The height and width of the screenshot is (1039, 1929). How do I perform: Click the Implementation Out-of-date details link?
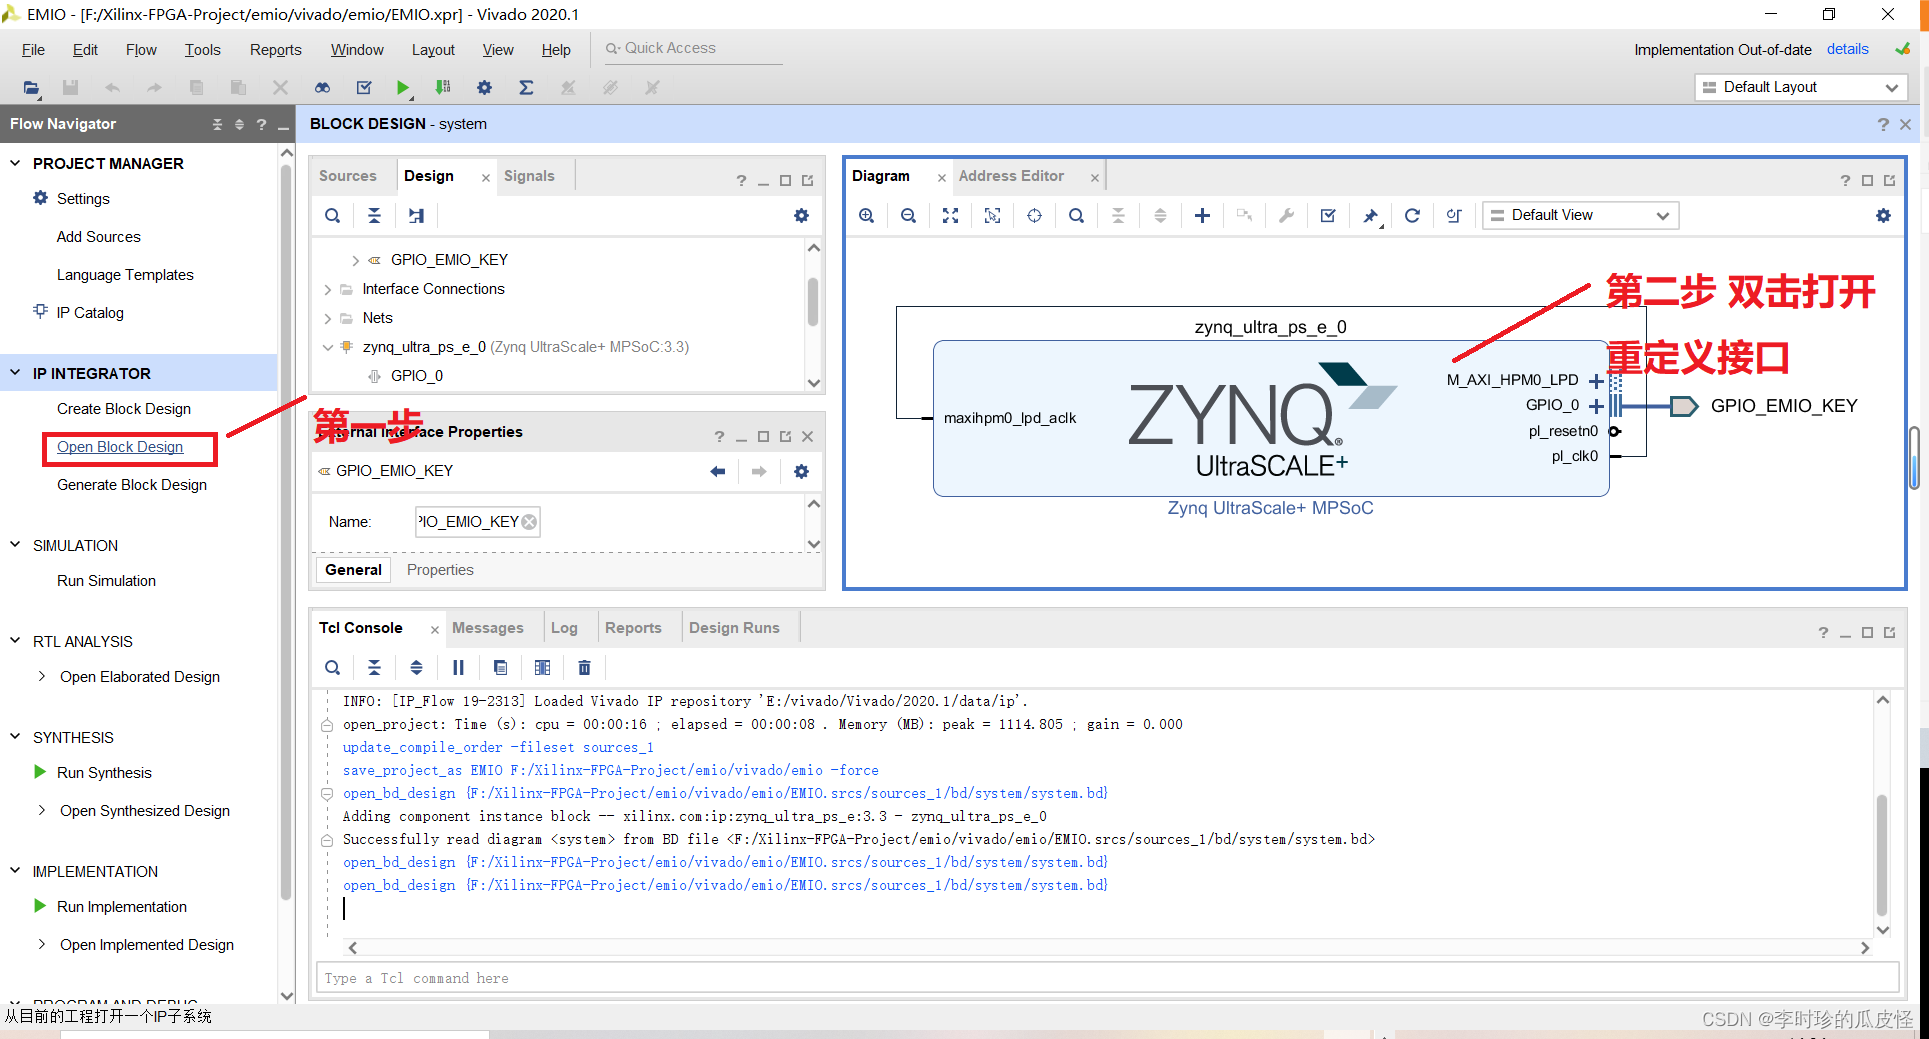1847,48
